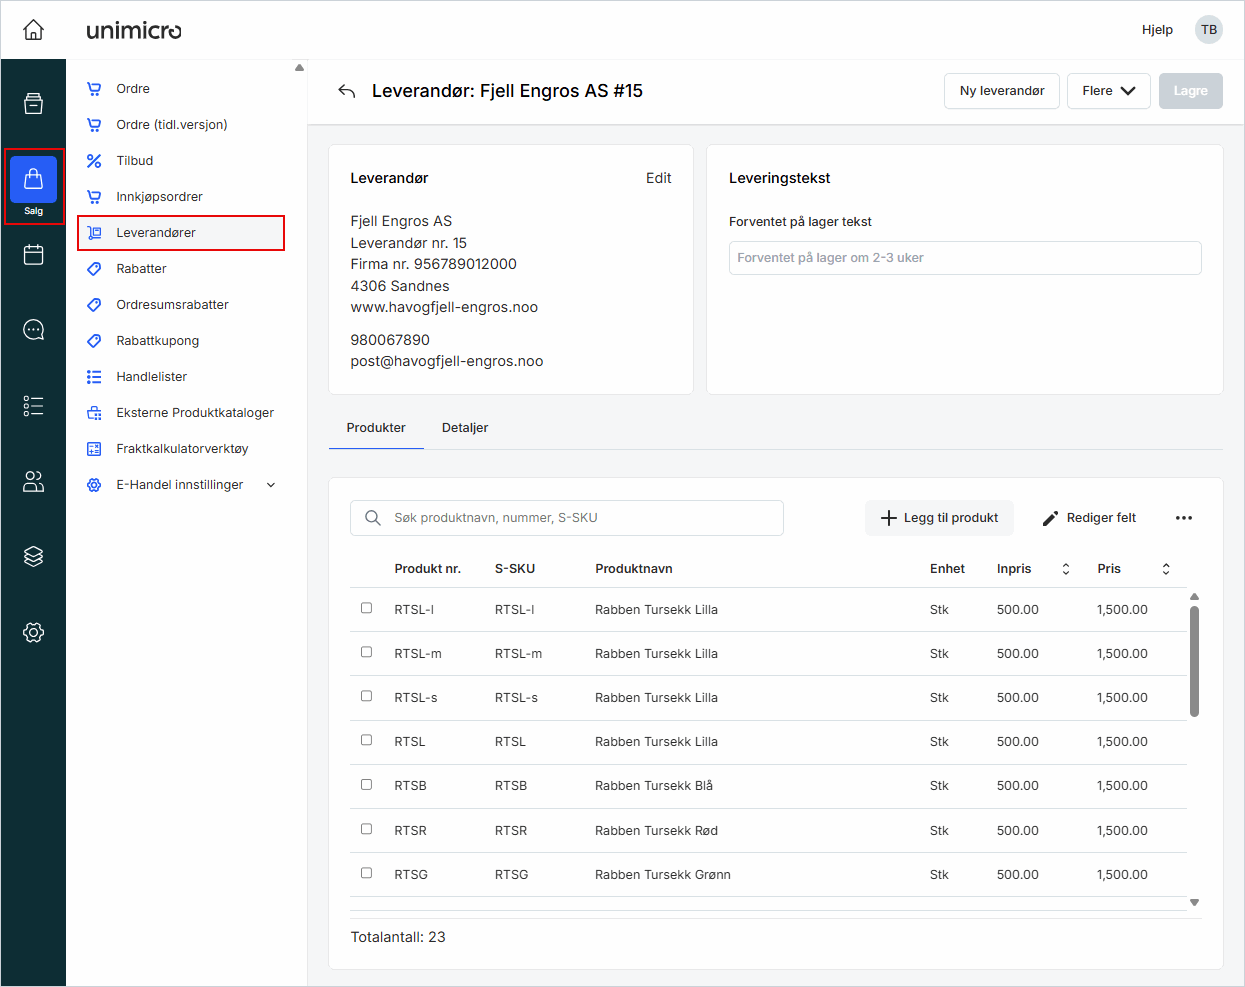Viewport: 1245px width, 987px height.
Task: Click the Legg til produkt button
Action: 939,518
